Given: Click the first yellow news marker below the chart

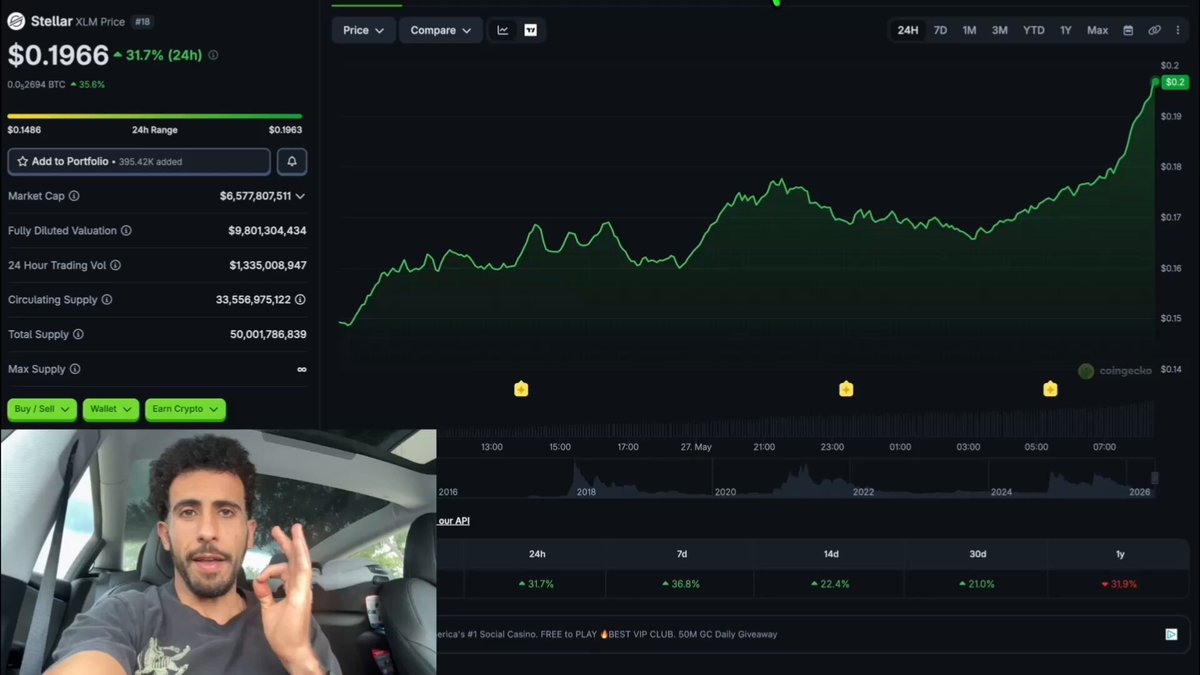Looking at the screenshot, I should coord(521,389).
